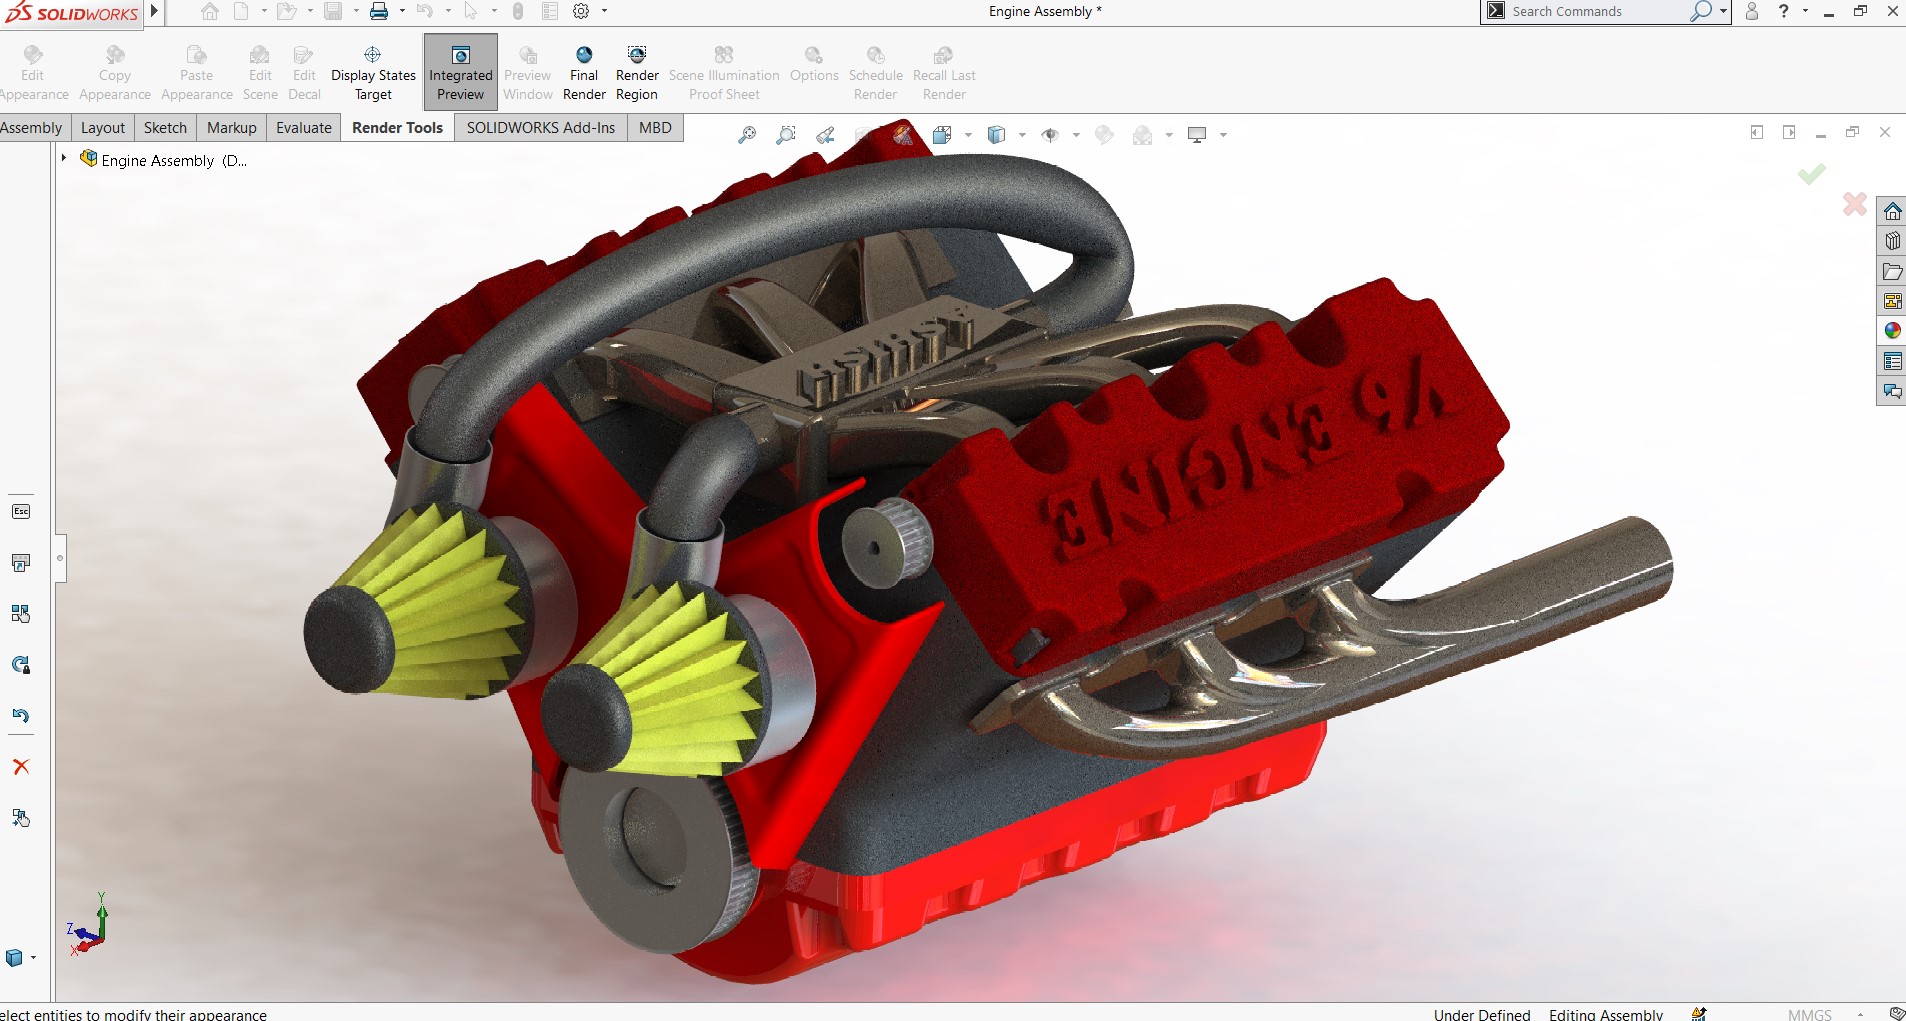Screen dimensions: 1906x1021
Task: Open the View Orientation dropdown arrow
Action: pyautogui.click(x=968, y=135)
